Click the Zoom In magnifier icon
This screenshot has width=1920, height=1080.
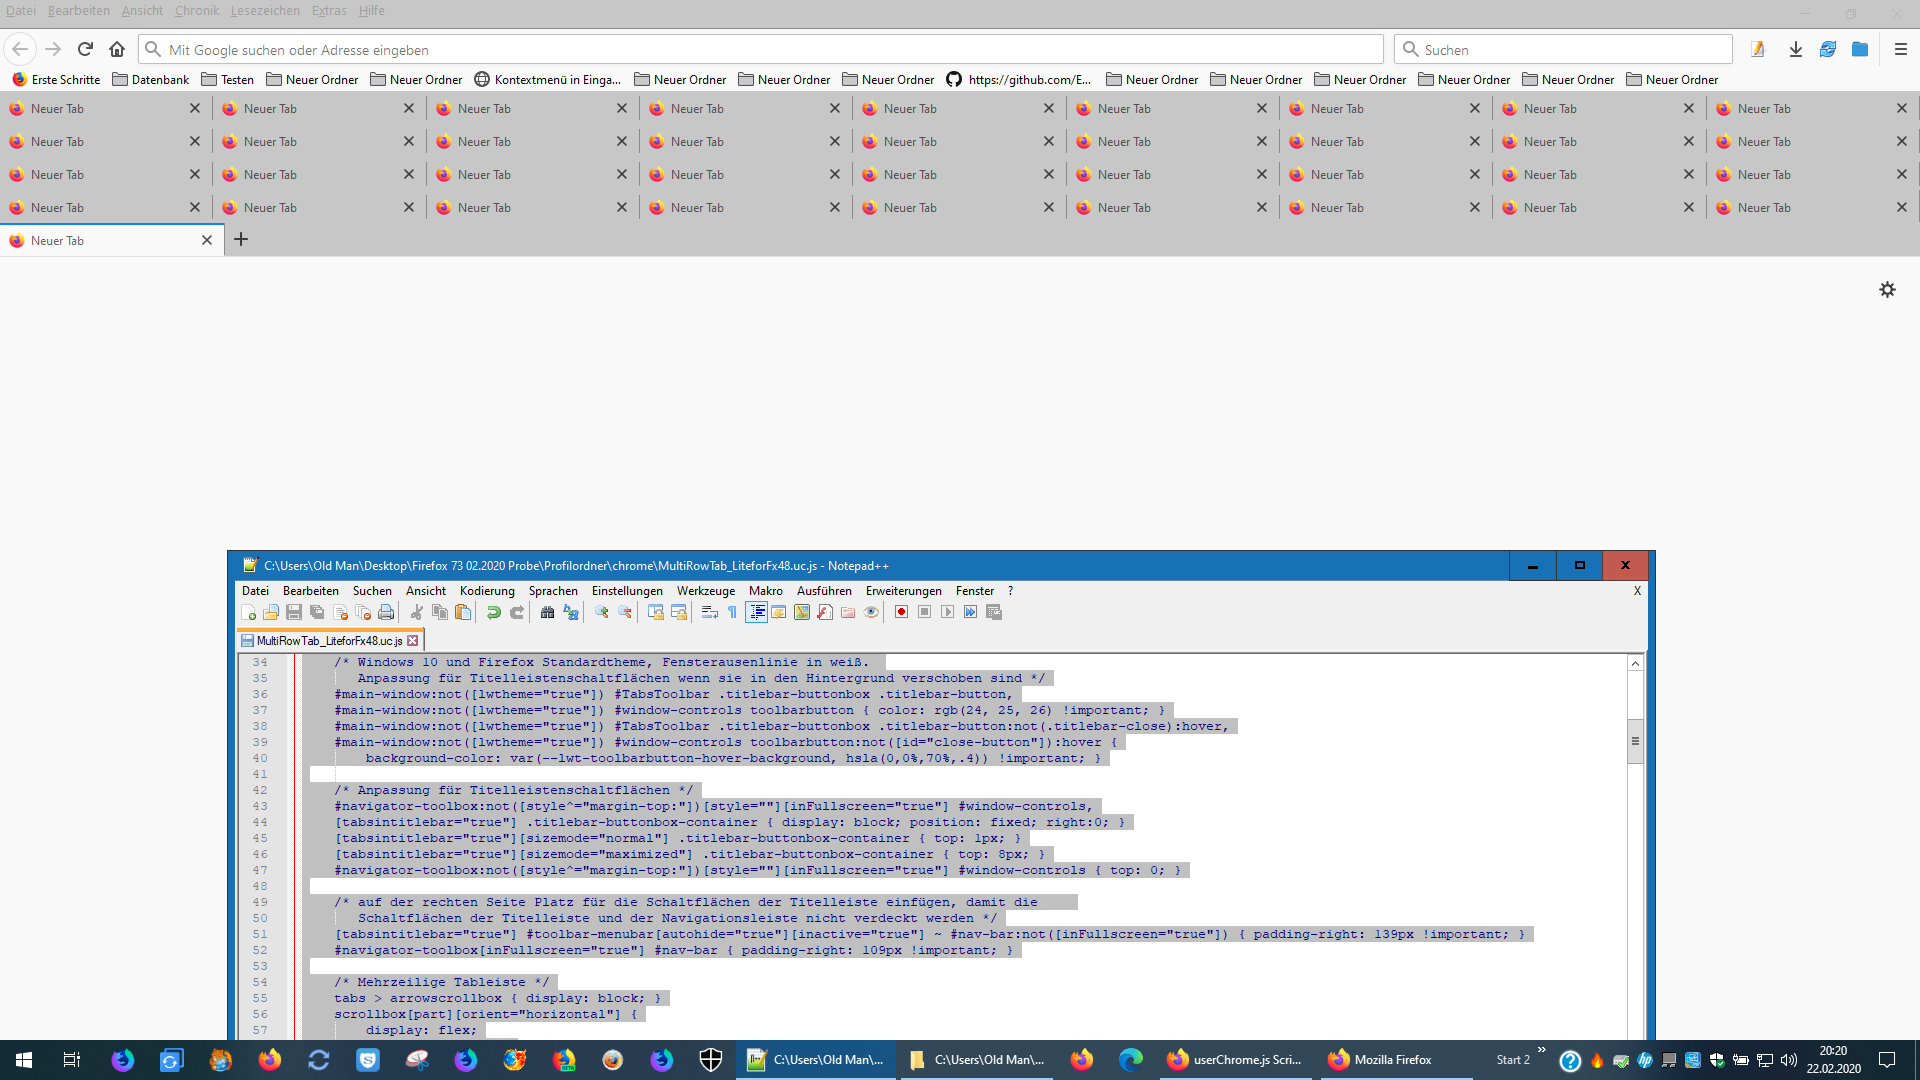pyautogui.click(x=602, y=612)
